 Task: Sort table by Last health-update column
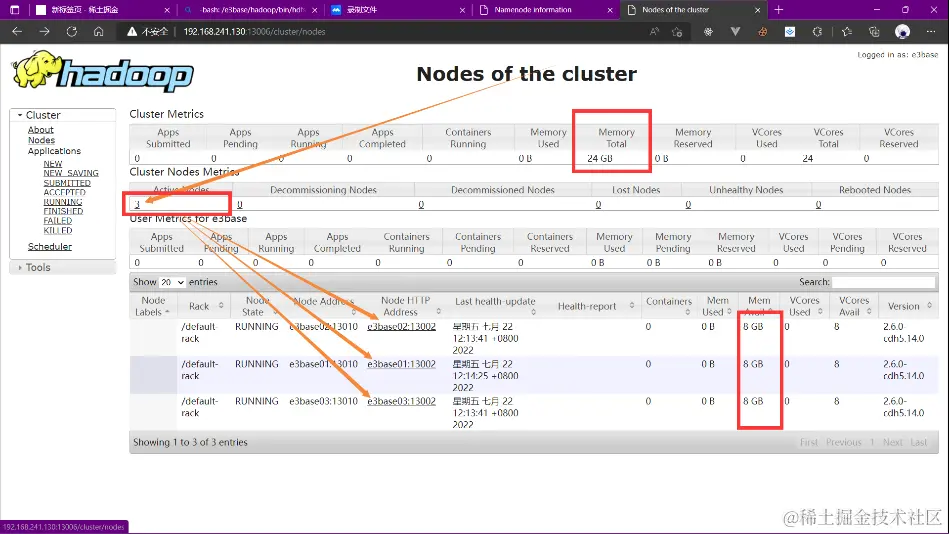pyautogui.click(x=495, y=306)
